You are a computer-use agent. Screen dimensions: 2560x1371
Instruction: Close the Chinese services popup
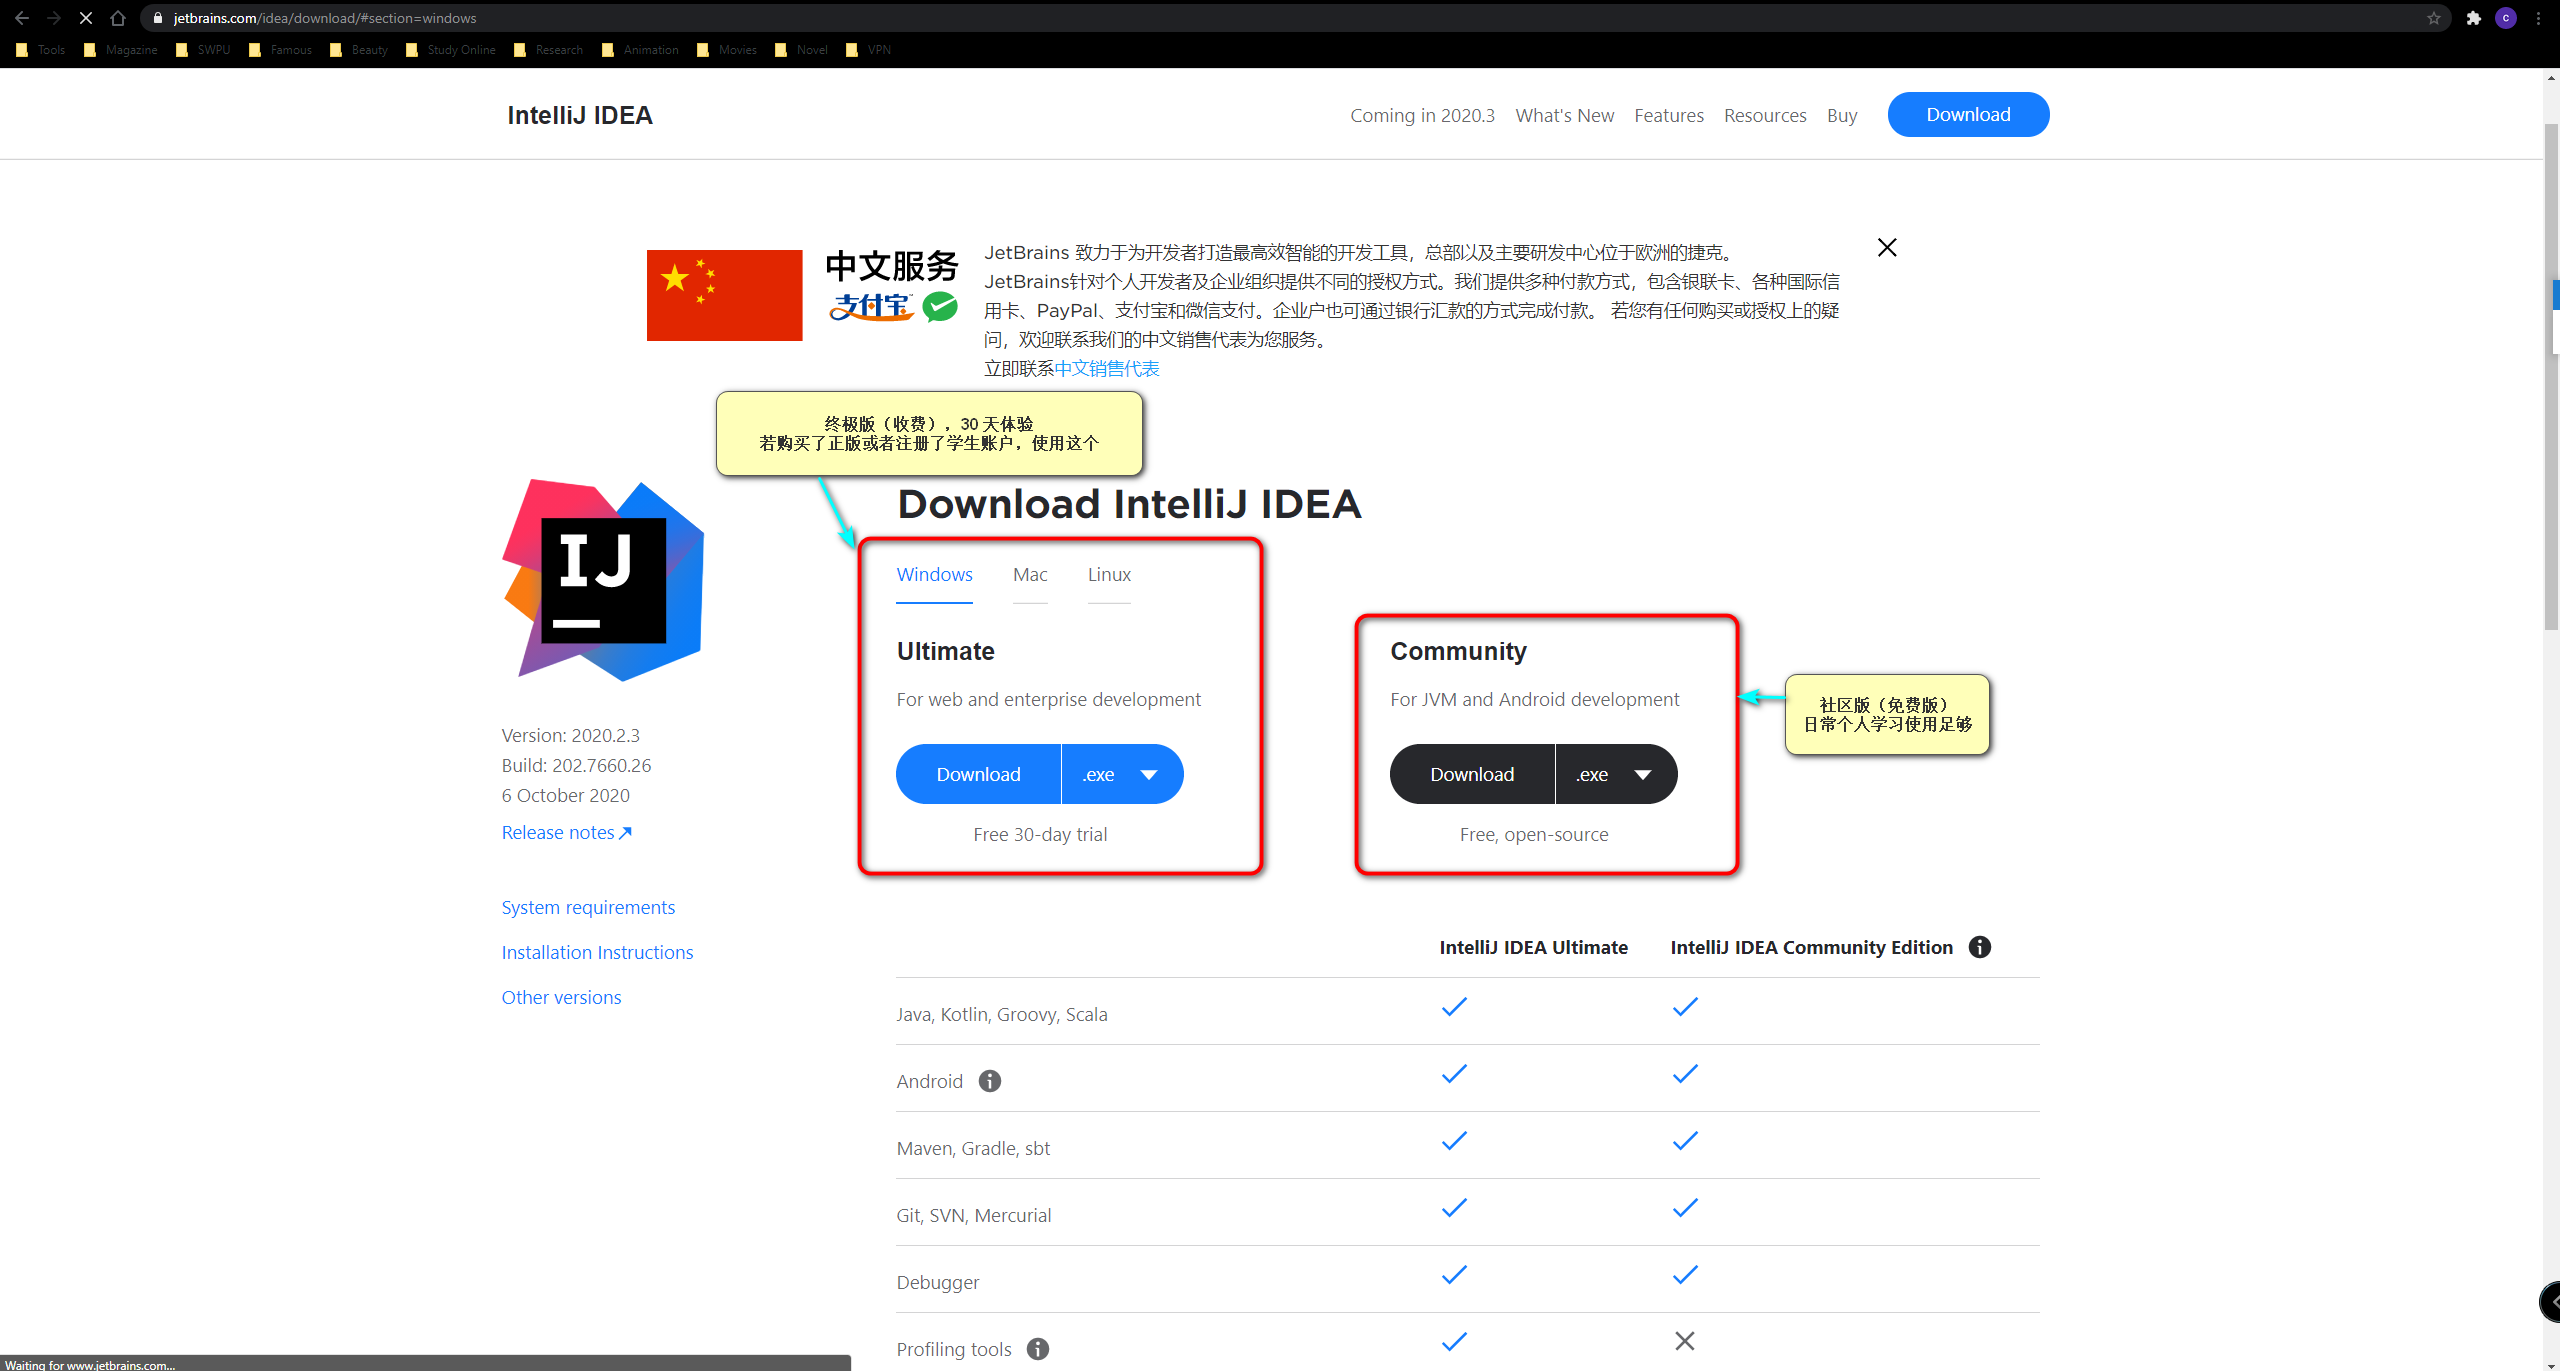click(x=1886, y=247)
